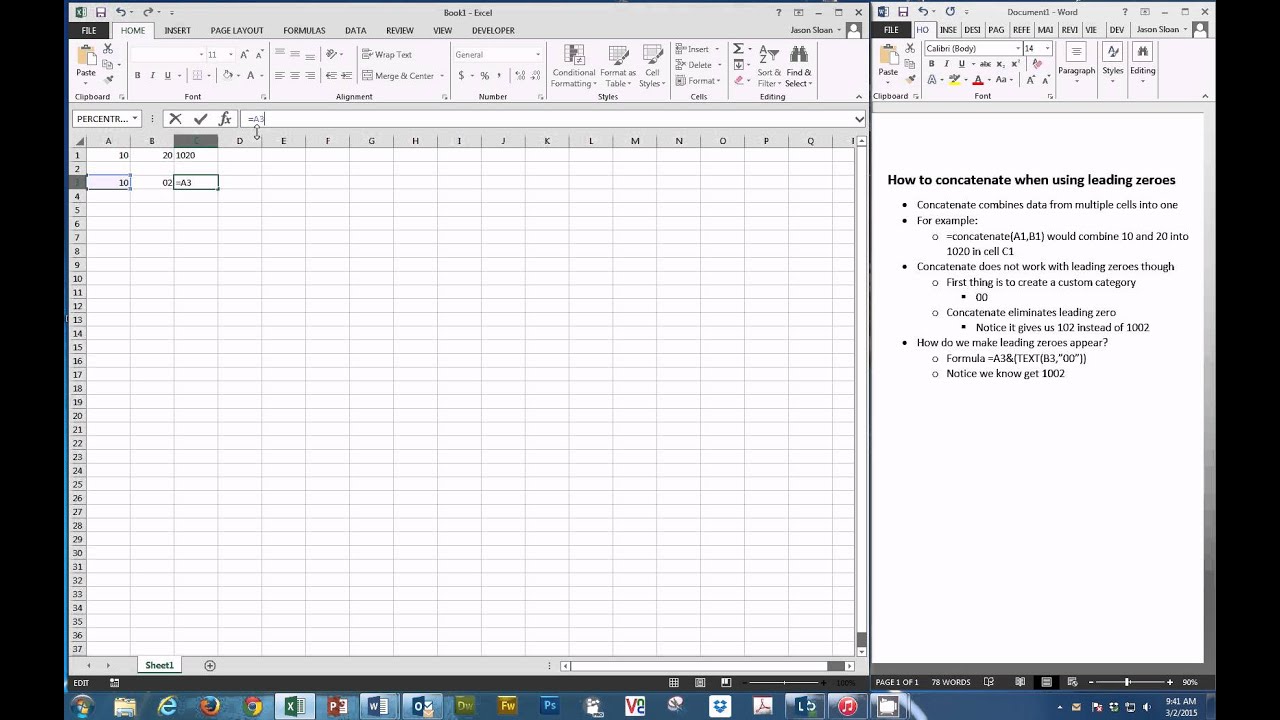
Task: Open the Word font size 14 dropdown
Action: pyautogui.click(x=1046, y=48)
